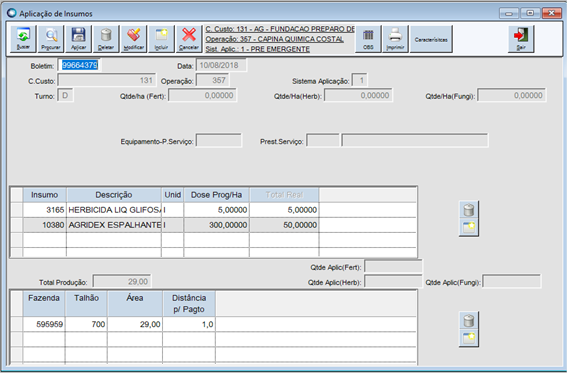Click the Área column header

[x=135, y=303]
